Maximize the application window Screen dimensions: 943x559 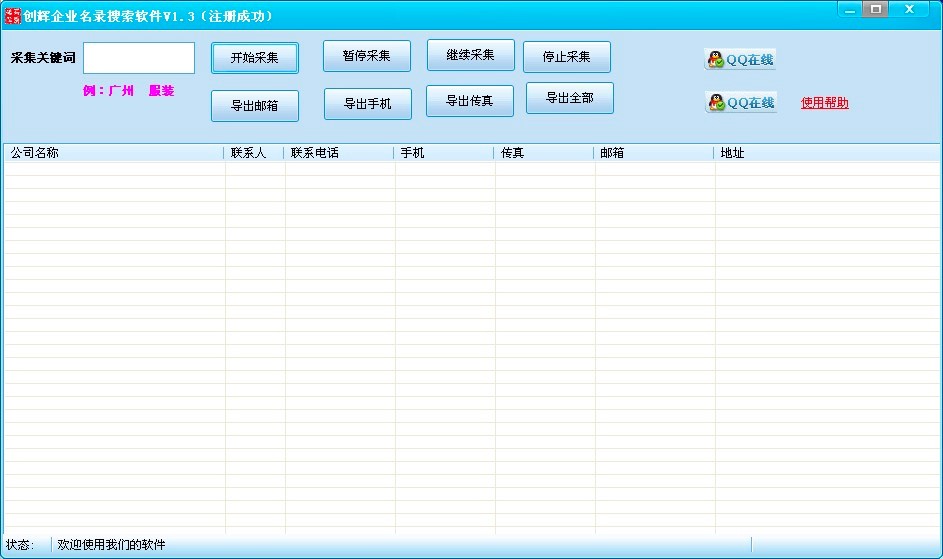(x=876, y=9)
